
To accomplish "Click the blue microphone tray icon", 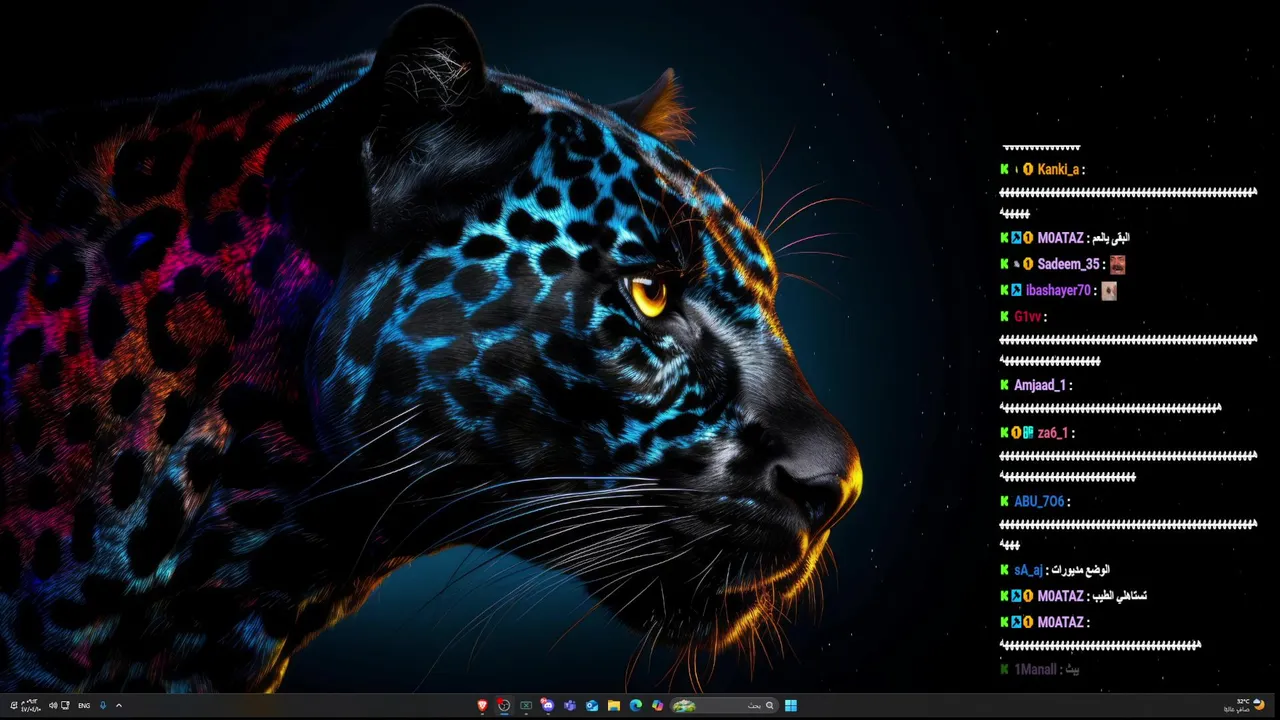I will point(103,705).
